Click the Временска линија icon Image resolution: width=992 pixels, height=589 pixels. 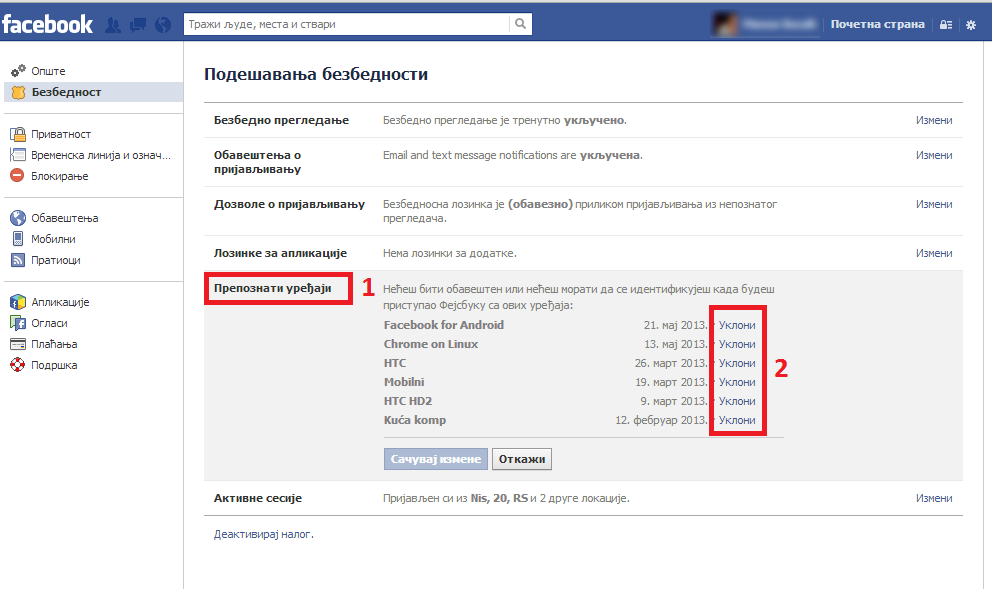tap(18, 155)
